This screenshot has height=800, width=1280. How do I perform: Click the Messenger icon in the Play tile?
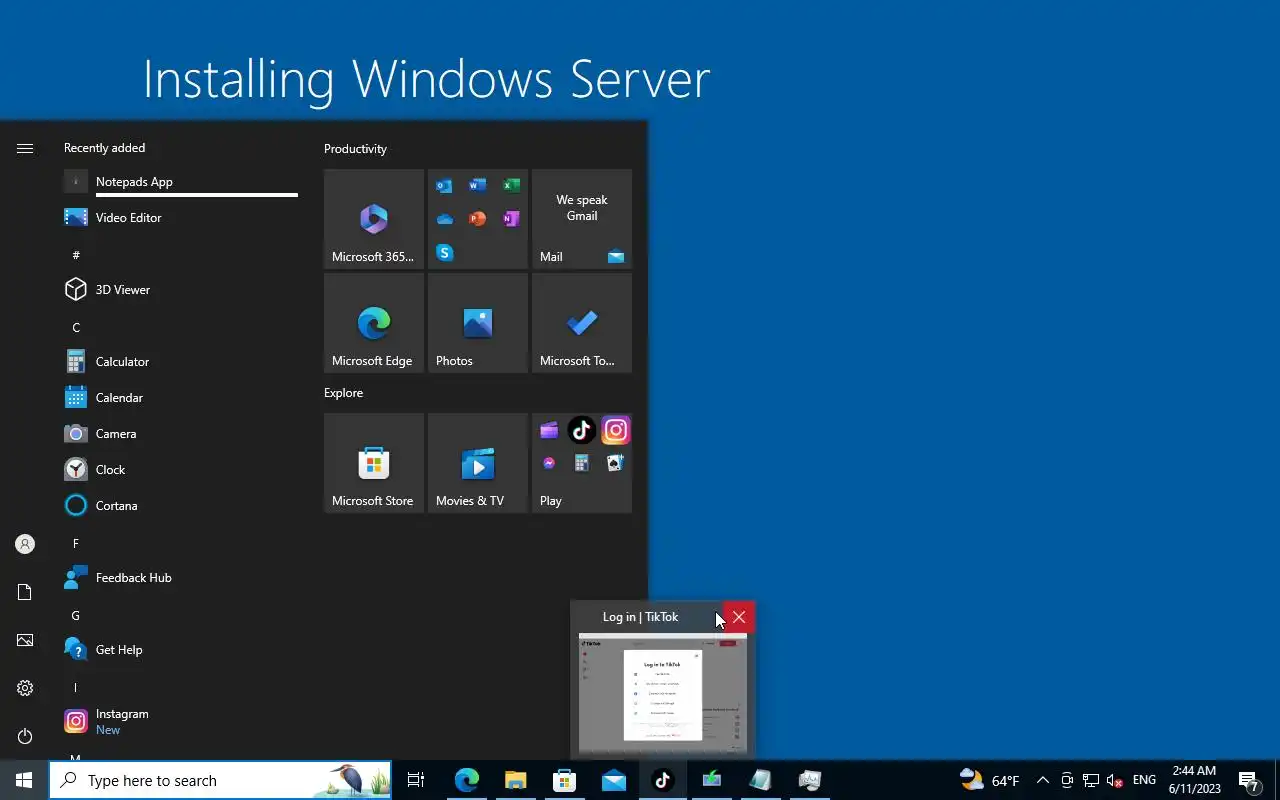[549, 463]
